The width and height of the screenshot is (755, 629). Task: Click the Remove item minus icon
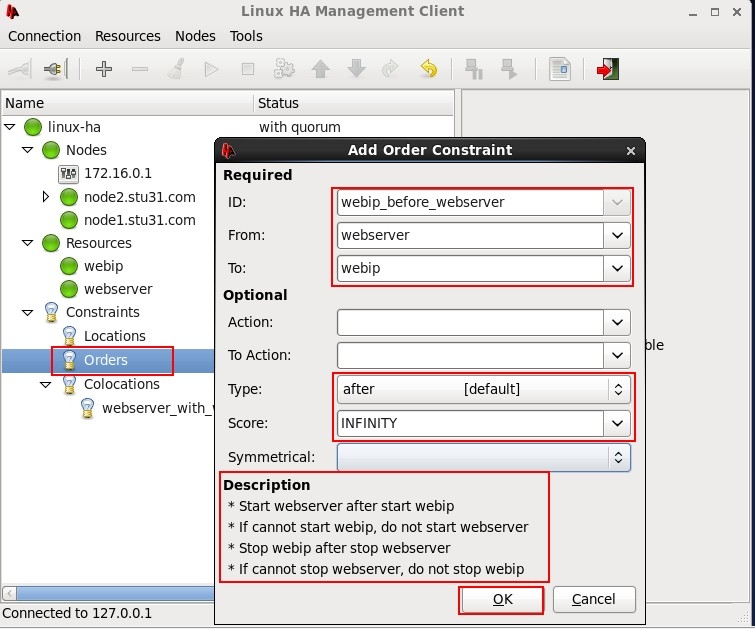[x=140, y=69]
